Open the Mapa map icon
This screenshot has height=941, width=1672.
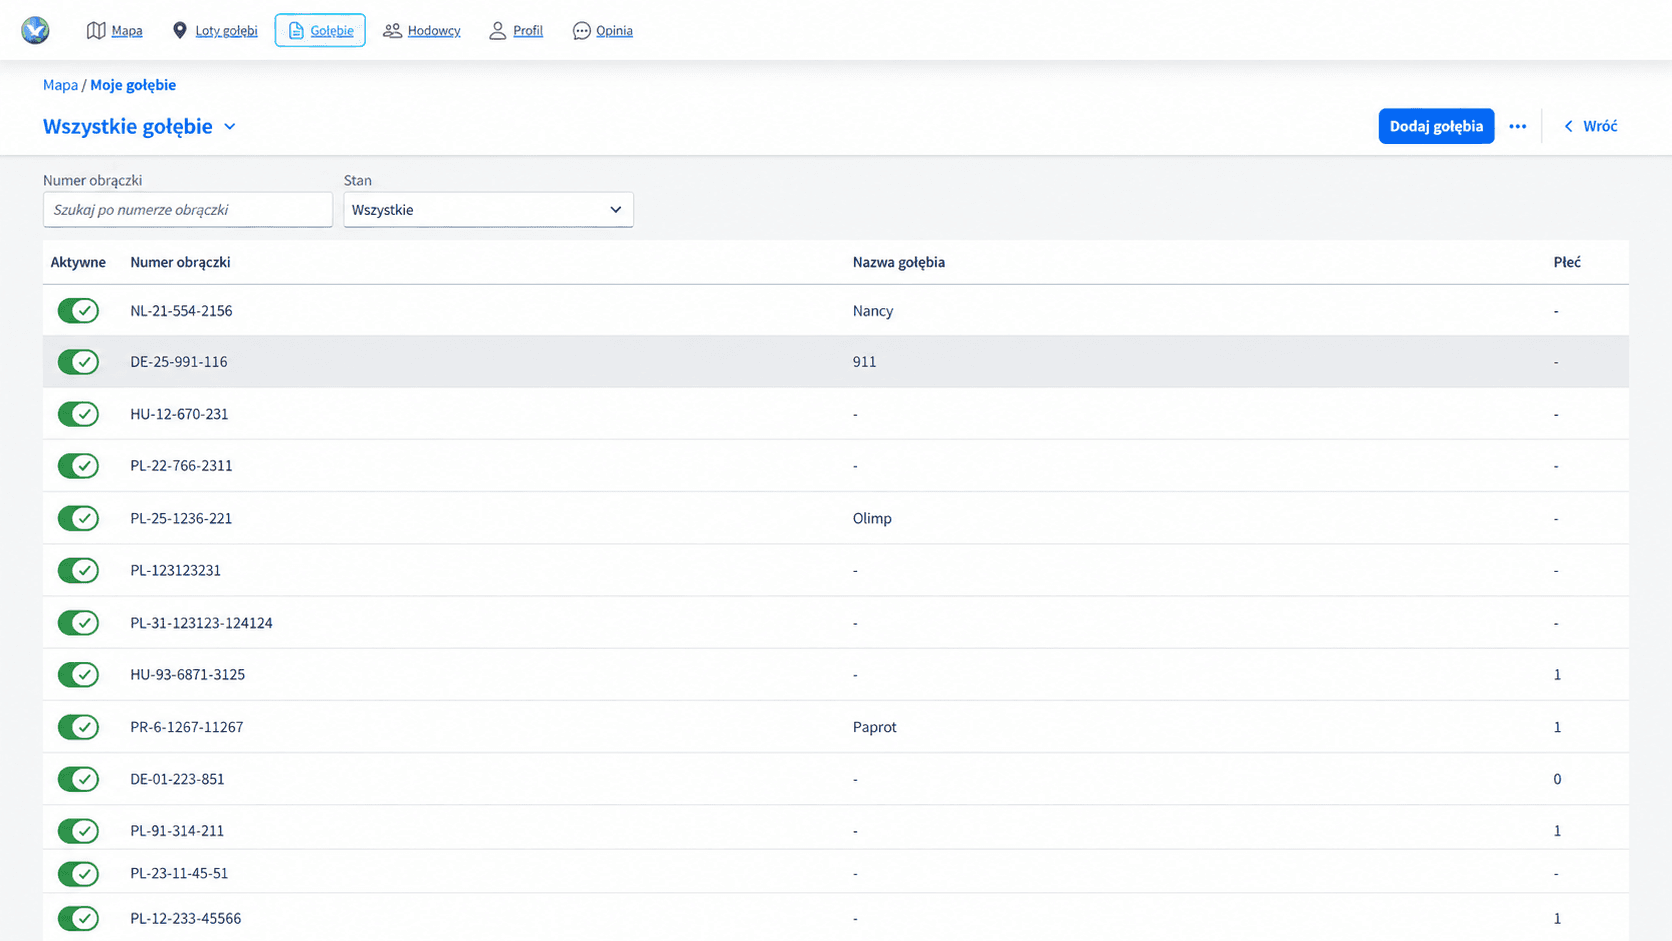tap(96, 31)
